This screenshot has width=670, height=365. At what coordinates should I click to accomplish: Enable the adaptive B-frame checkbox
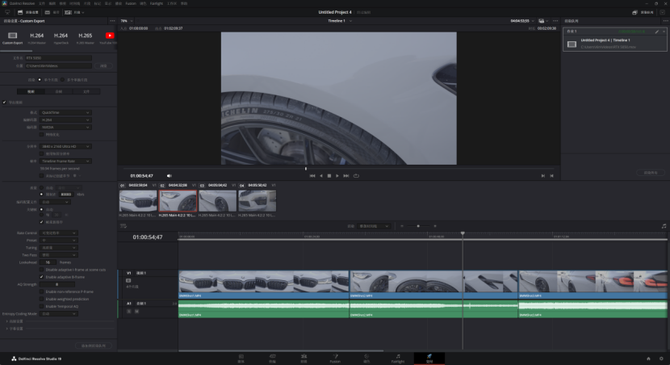[x=41, y=277]
